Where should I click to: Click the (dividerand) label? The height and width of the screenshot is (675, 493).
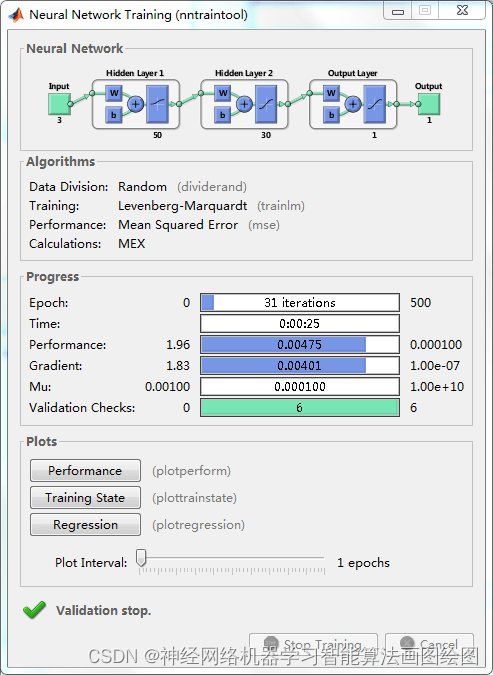click(x=212, y=187)
